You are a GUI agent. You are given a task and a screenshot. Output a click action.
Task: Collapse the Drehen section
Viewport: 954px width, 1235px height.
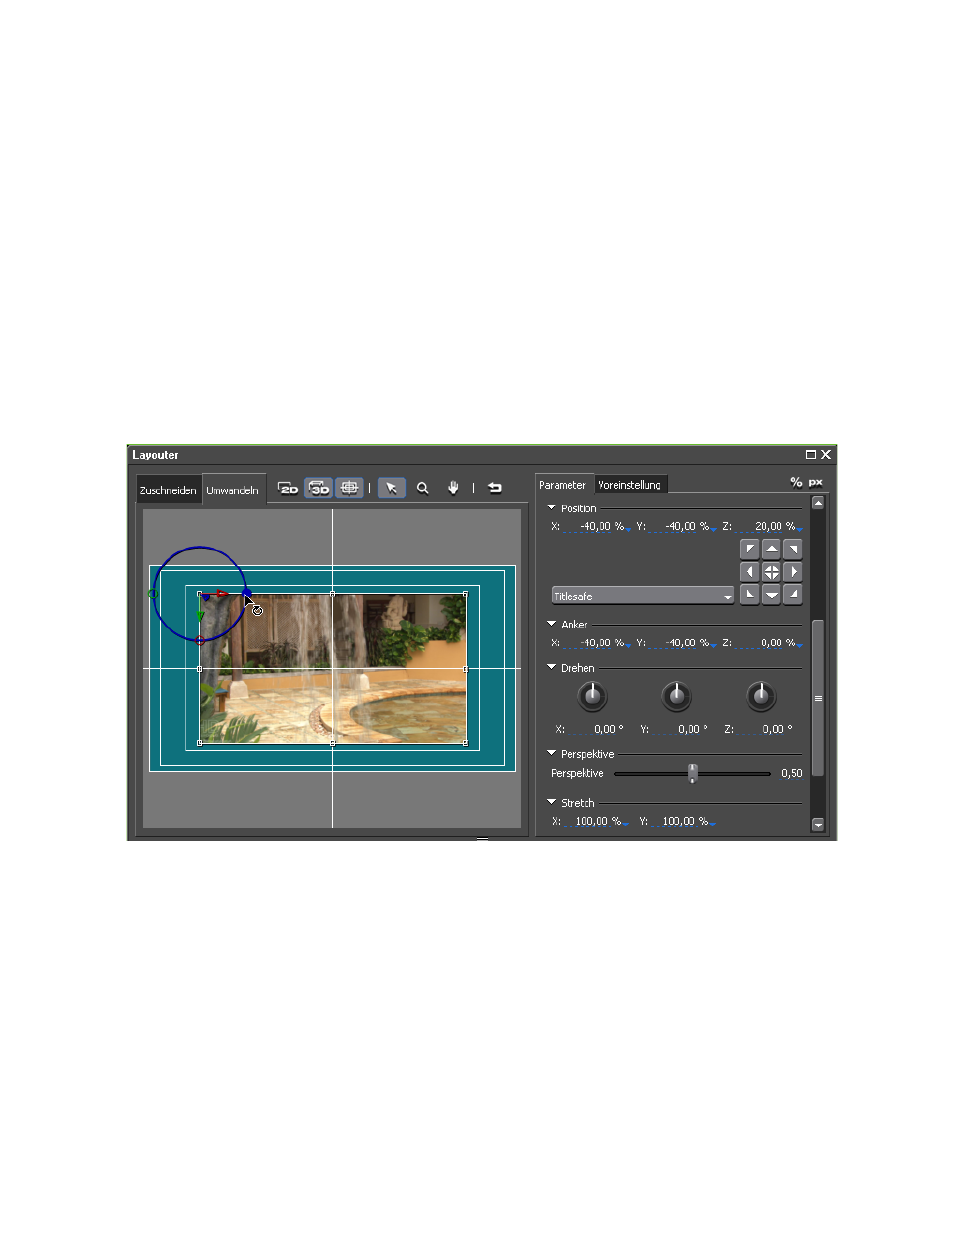point(551,668)
